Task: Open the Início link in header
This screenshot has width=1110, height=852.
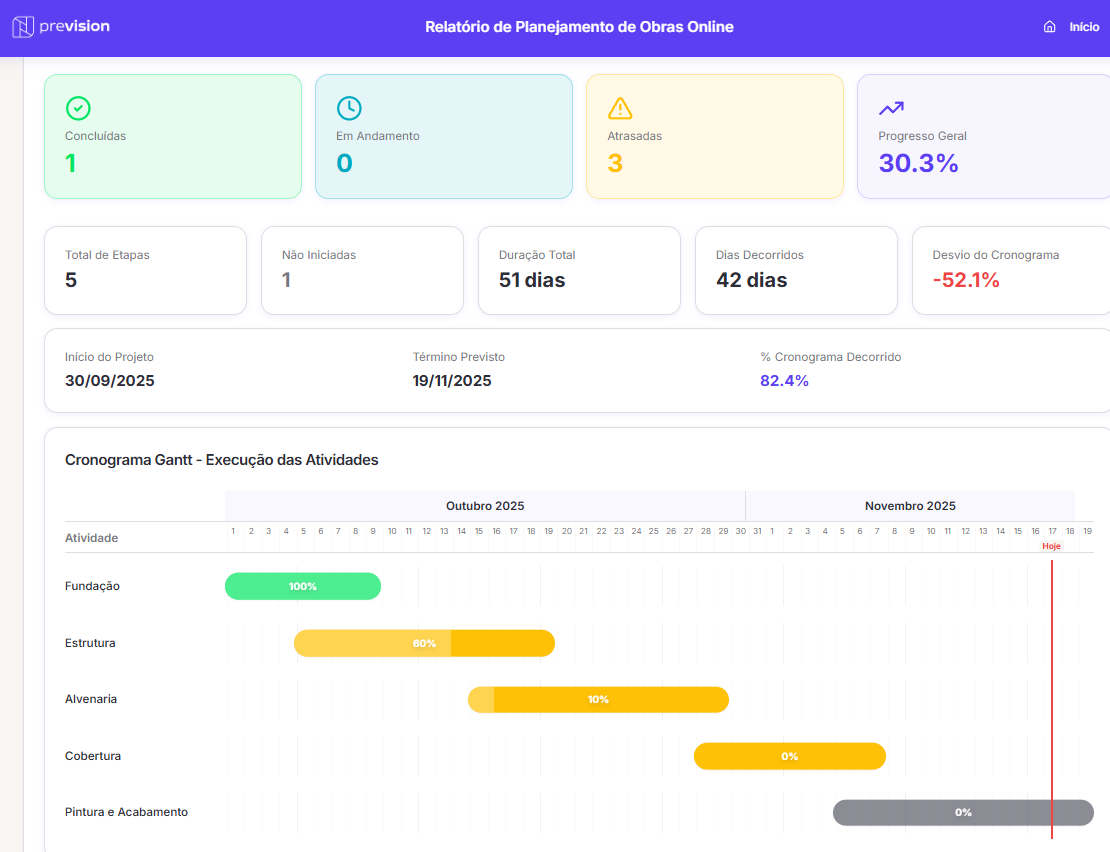Action: (x=1084, y=27)
